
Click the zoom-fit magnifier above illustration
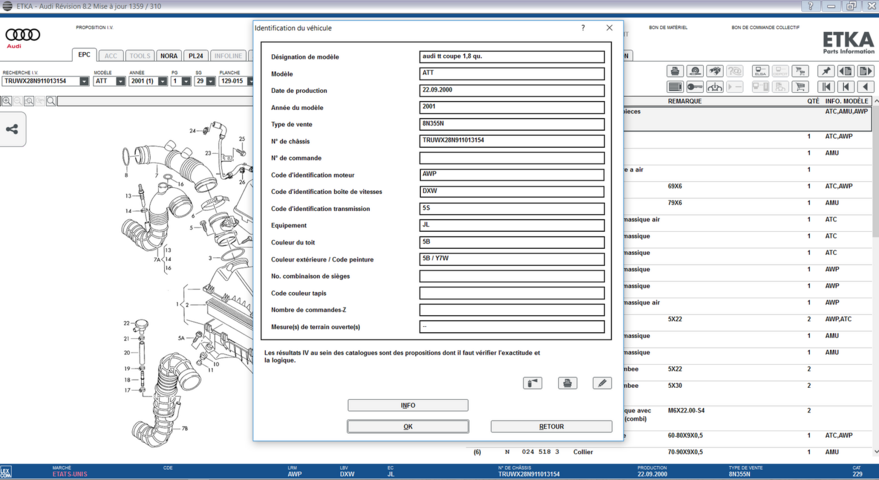[29, 101]
